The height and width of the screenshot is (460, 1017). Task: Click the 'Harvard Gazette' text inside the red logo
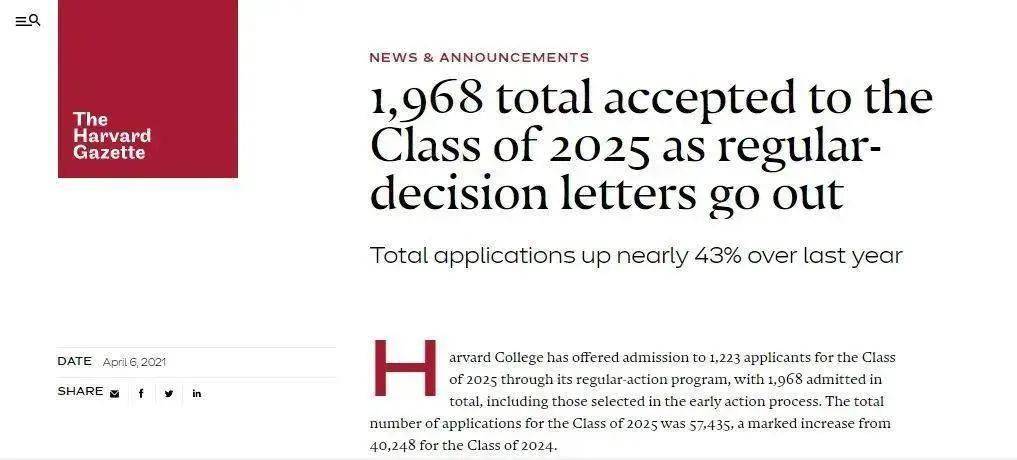tap(112, 145)
